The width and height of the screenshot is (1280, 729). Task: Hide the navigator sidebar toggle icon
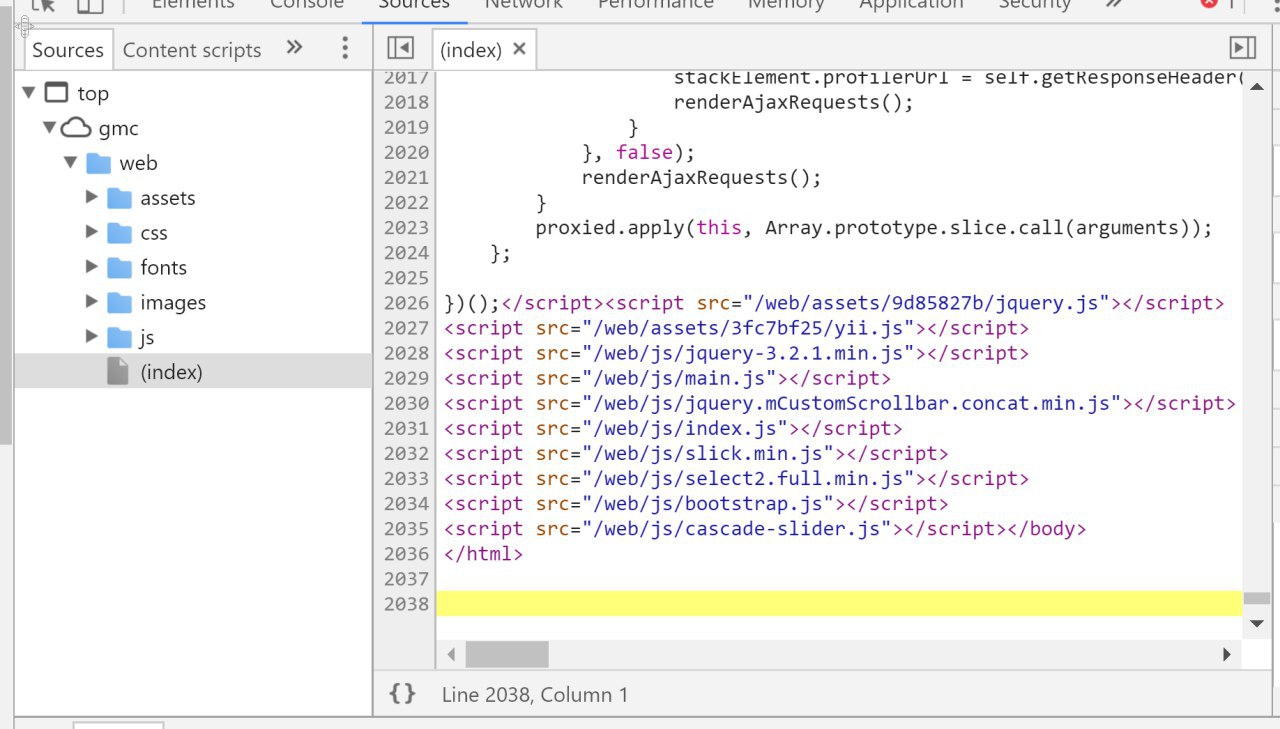click(400, 48)
